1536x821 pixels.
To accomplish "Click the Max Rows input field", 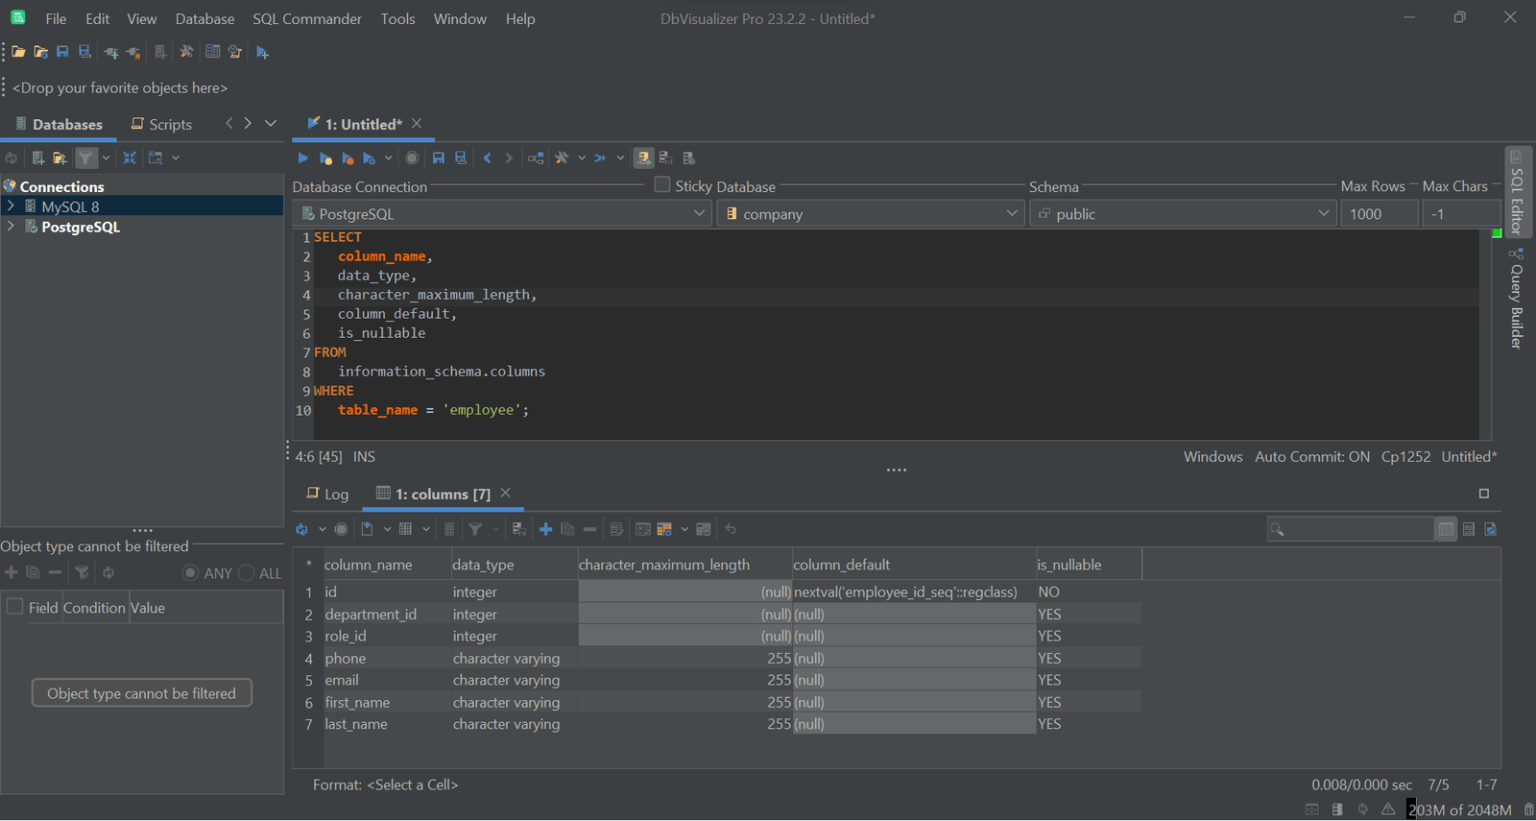I will pyautogui.click(x=1378, y=214).
